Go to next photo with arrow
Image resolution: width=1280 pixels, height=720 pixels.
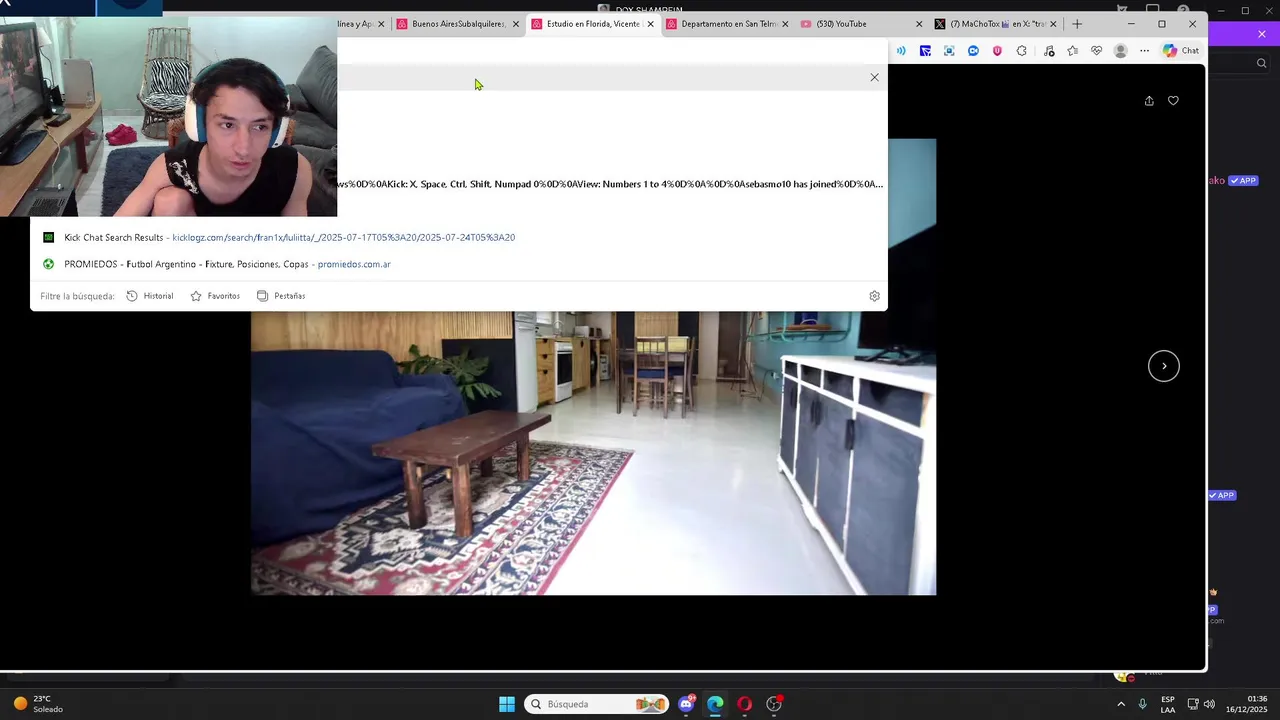coord(1164,366)
